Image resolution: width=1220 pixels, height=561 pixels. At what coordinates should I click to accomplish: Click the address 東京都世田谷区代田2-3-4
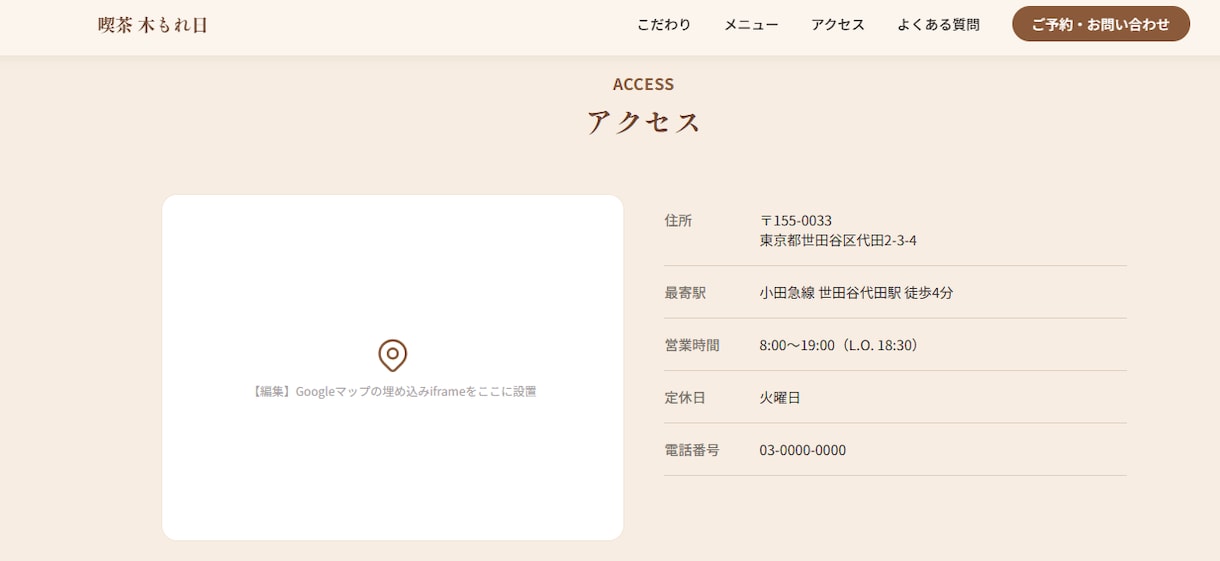pos(838,241)
